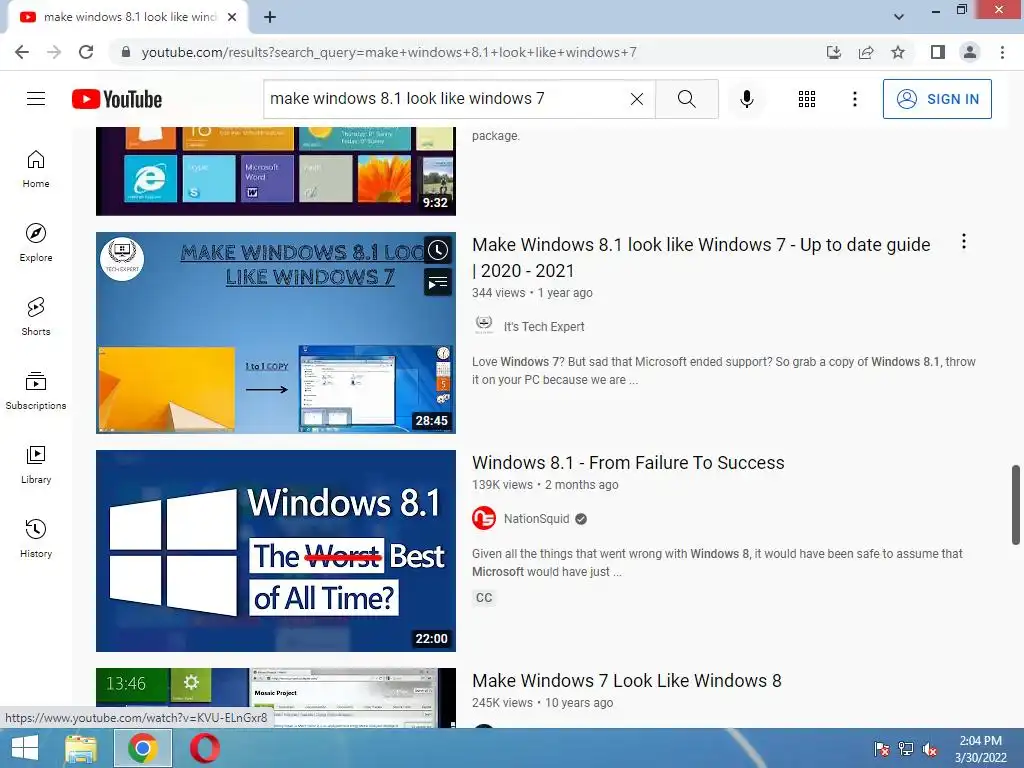Click the browser address bar URL
1024x768 pixels.
pyautogui.click(x=389, y=52)
